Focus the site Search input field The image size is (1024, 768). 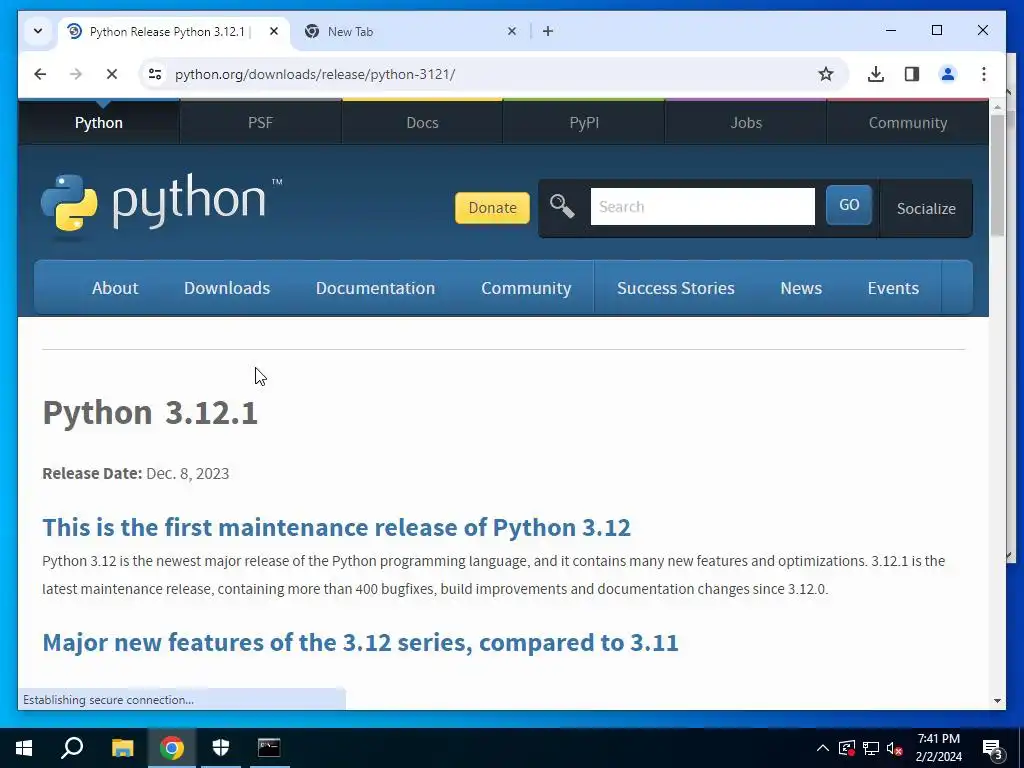[x=702, y=206]
